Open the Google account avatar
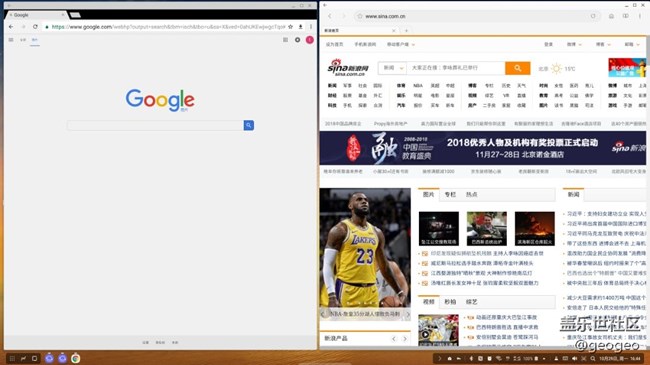 click(x=310, y=40)
